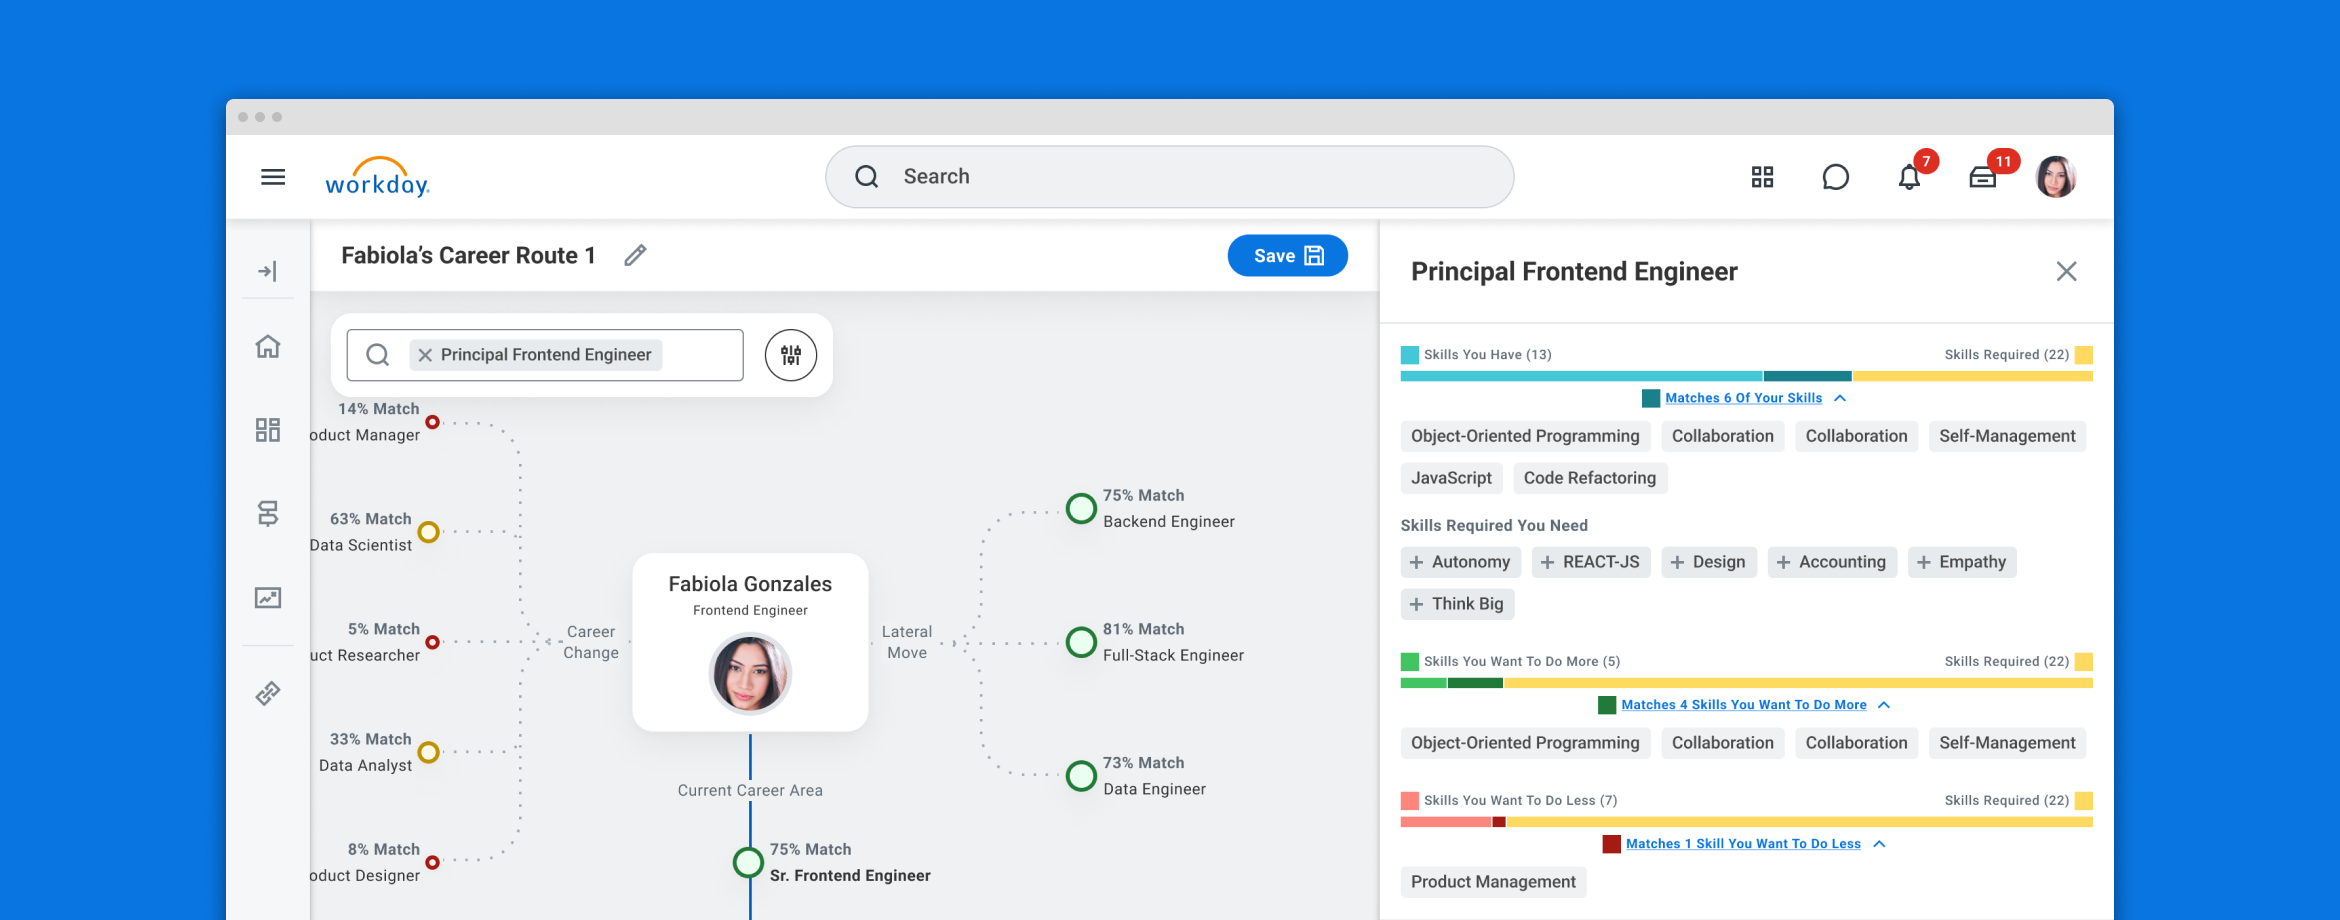2340x920 pixels.
Task: Add the Empathy skill
Action: pos(1962,562)
